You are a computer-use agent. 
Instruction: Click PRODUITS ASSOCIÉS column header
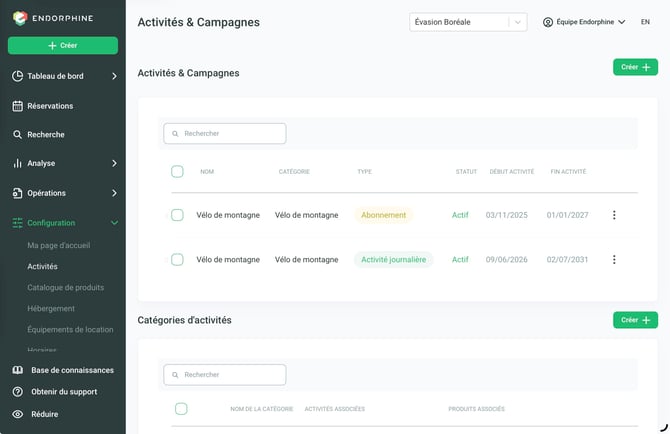pyautogui.click(x=476, y=409)
